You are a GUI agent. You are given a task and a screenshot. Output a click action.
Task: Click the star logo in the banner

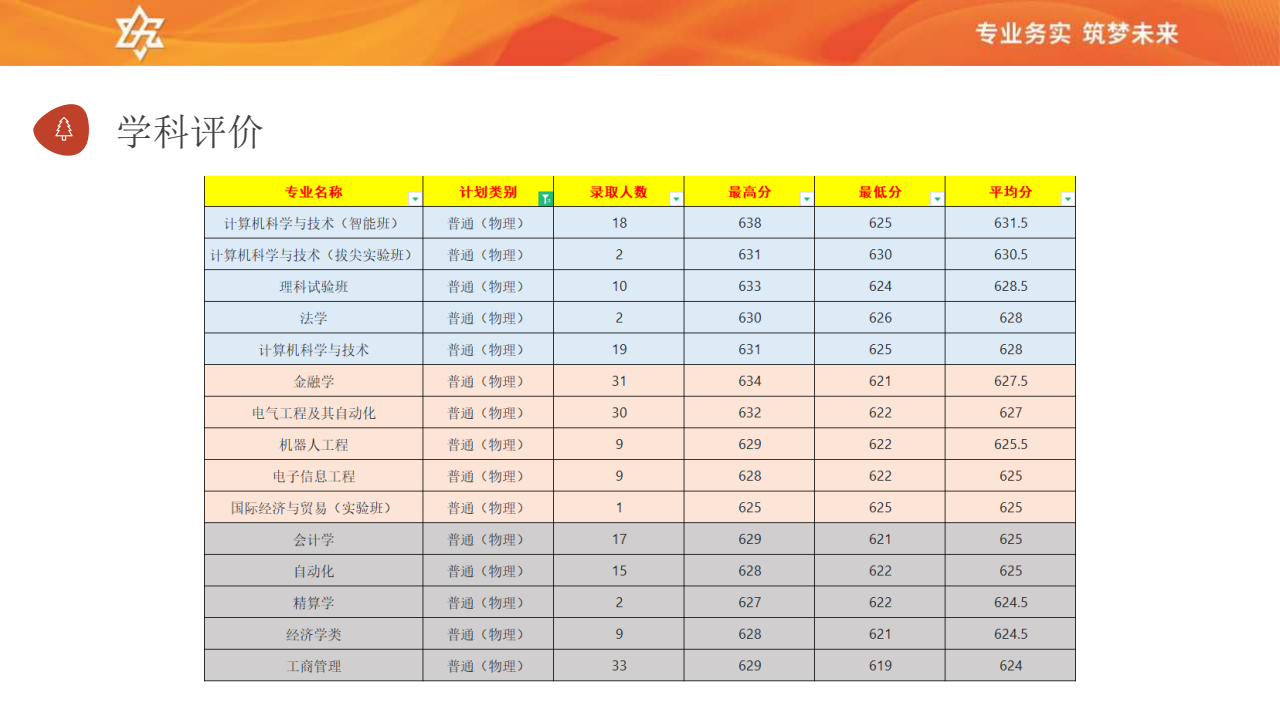[x=139, y=33]
